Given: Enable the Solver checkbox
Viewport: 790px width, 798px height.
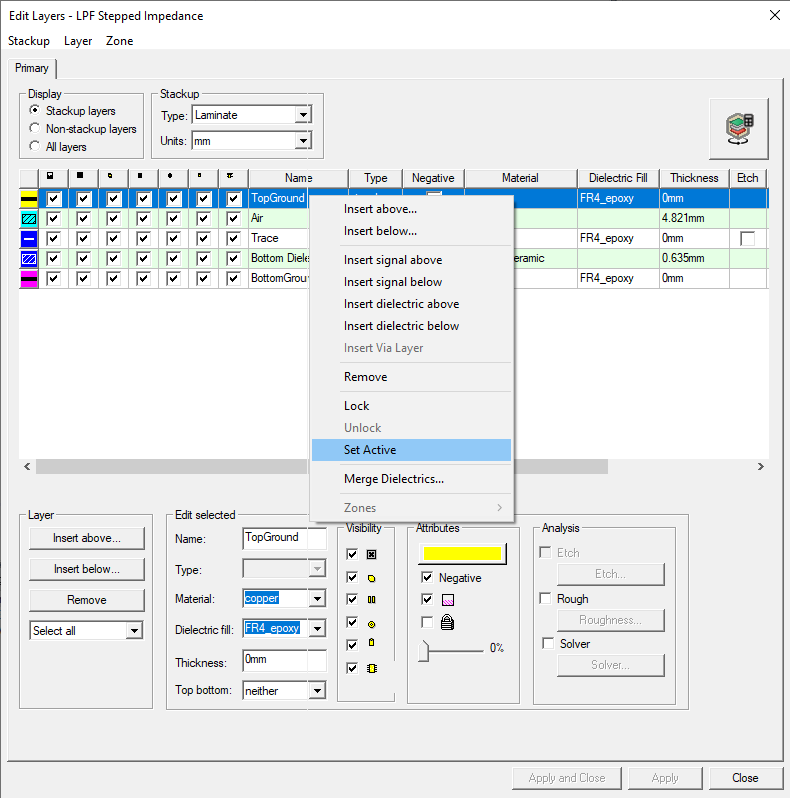Looking at the screenshot, I should click(548, 643).
